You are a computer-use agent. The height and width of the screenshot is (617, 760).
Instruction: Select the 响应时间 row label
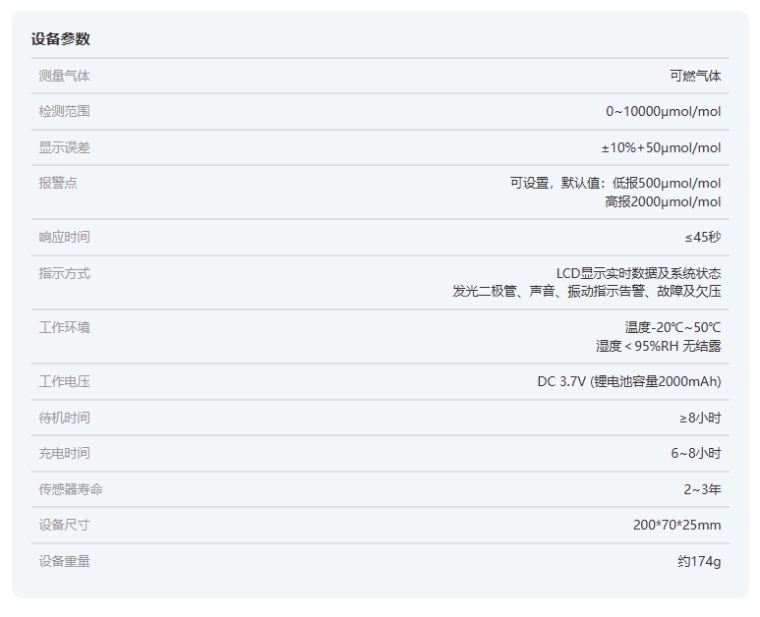pos(64,237)
